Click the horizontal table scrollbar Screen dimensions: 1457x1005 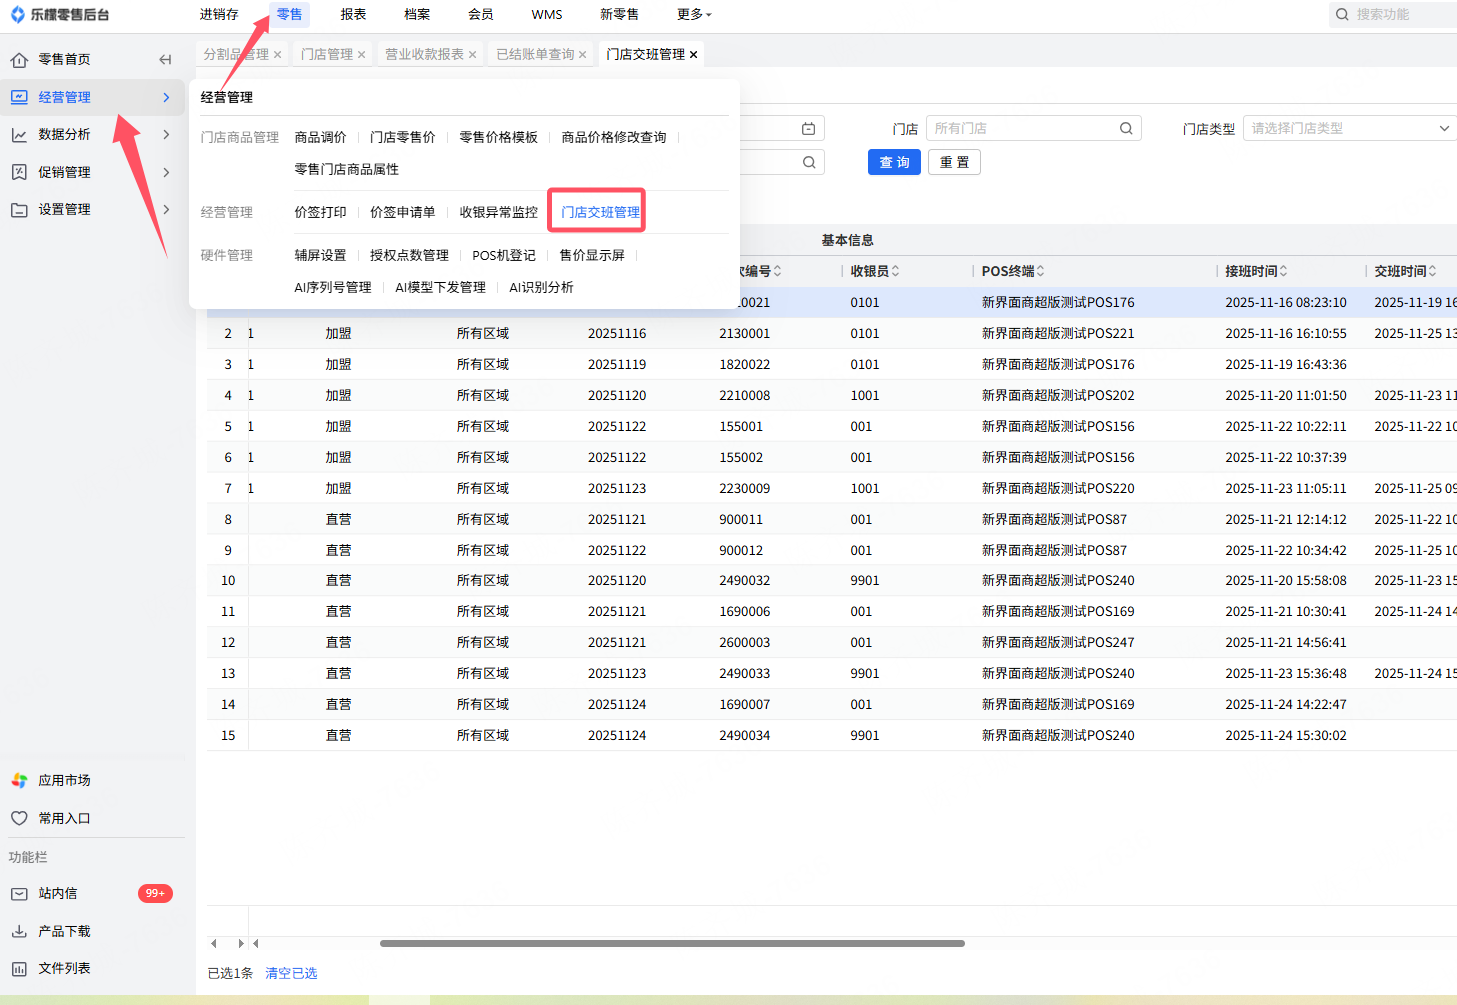672,943
